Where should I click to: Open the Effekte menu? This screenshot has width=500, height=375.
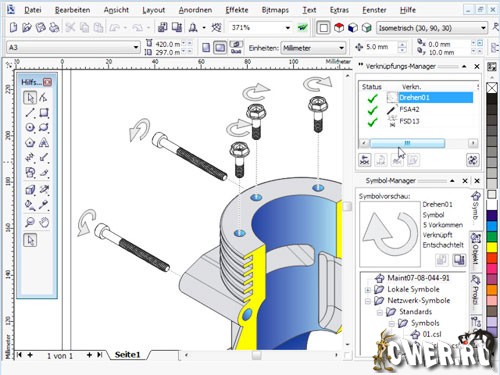[237, 10]
